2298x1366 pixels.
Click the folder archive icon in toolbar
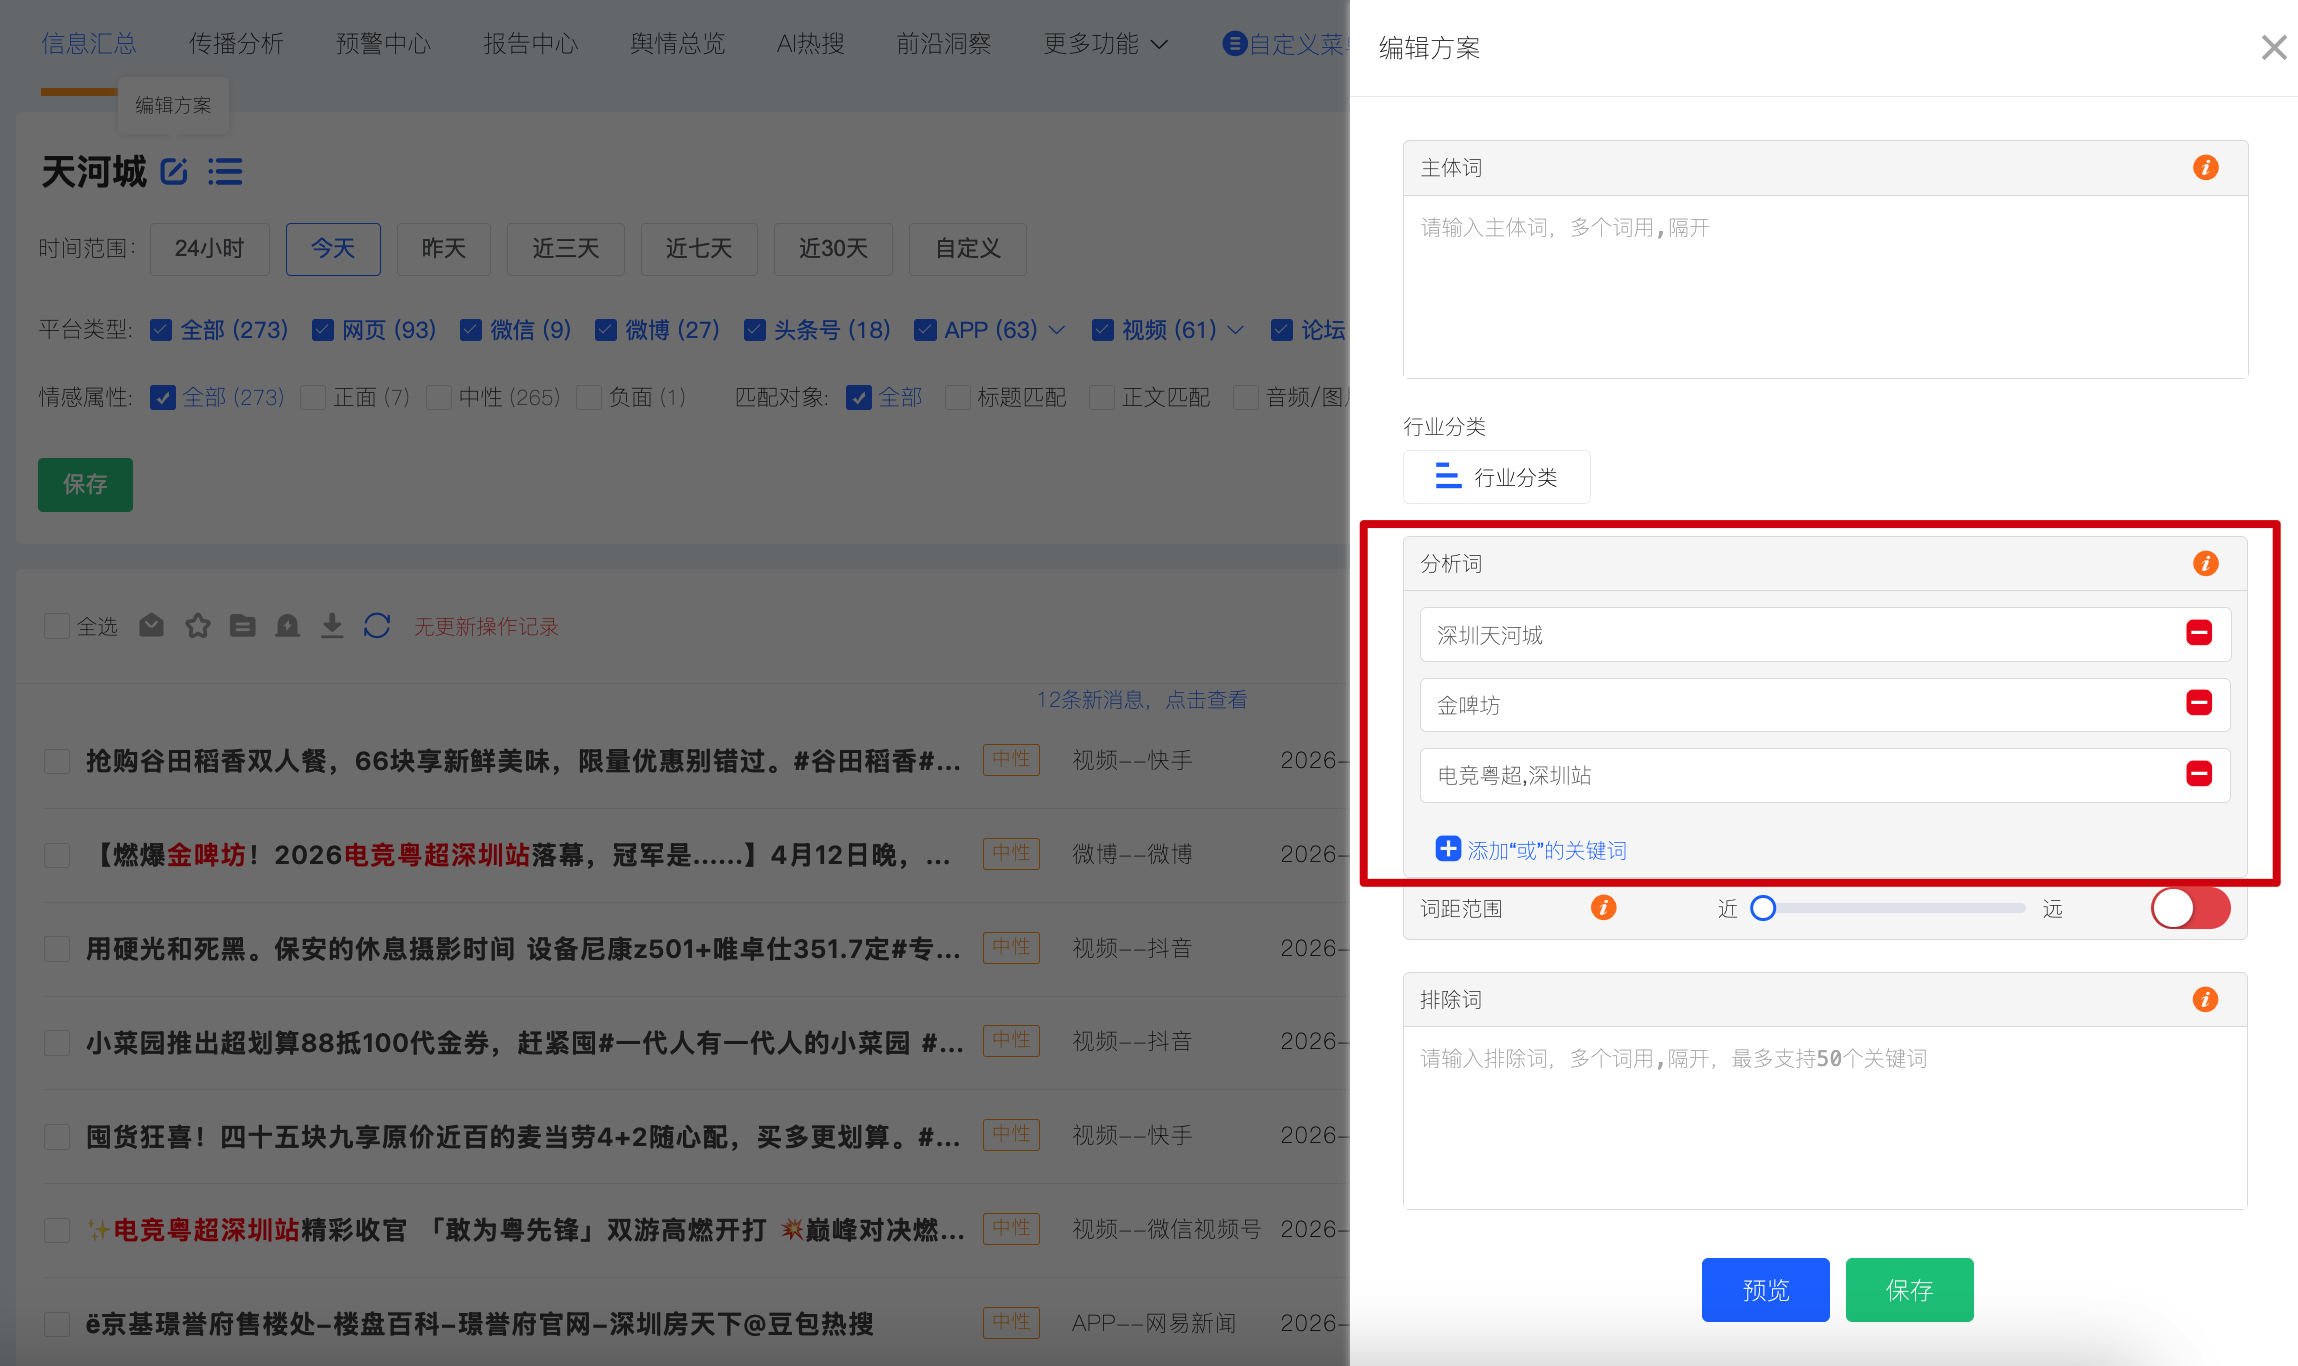[242, 626]
